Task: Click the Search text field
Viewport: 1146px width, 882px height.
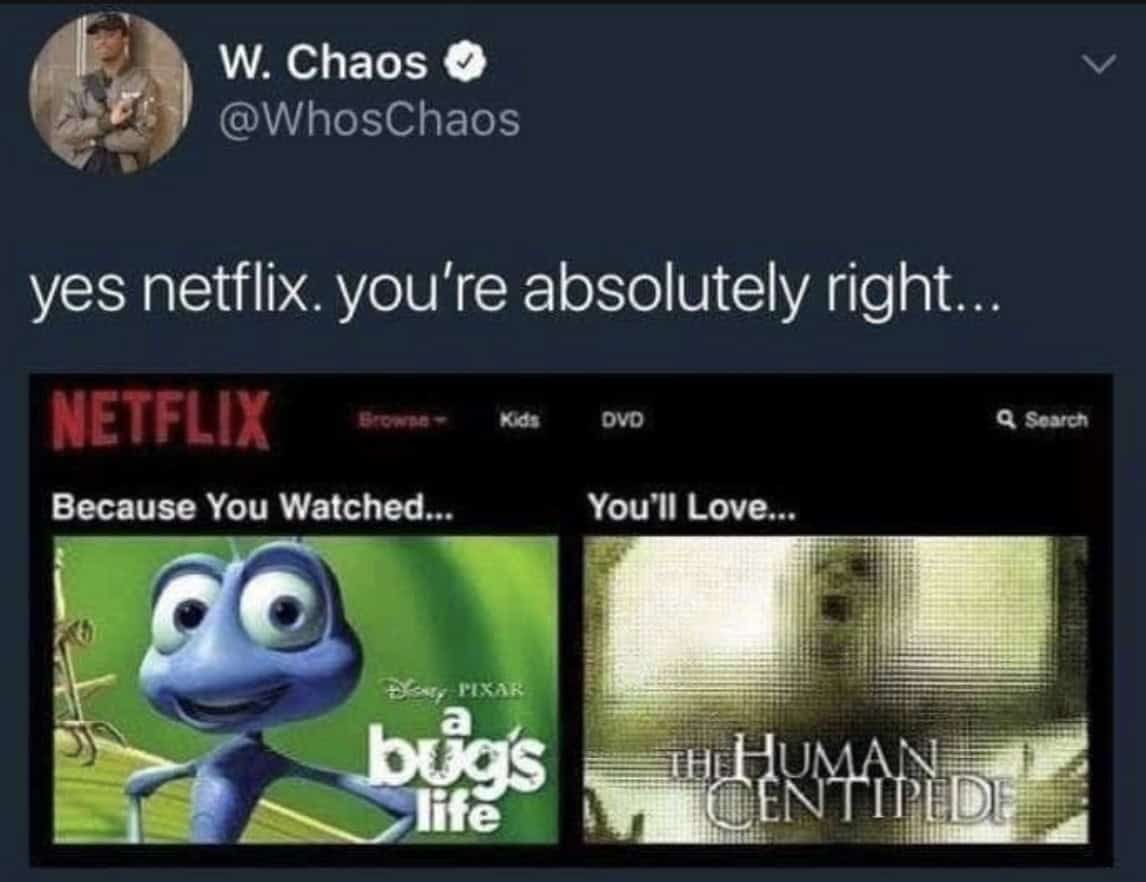Action: pyautogui.click(x=1056, y=419)
